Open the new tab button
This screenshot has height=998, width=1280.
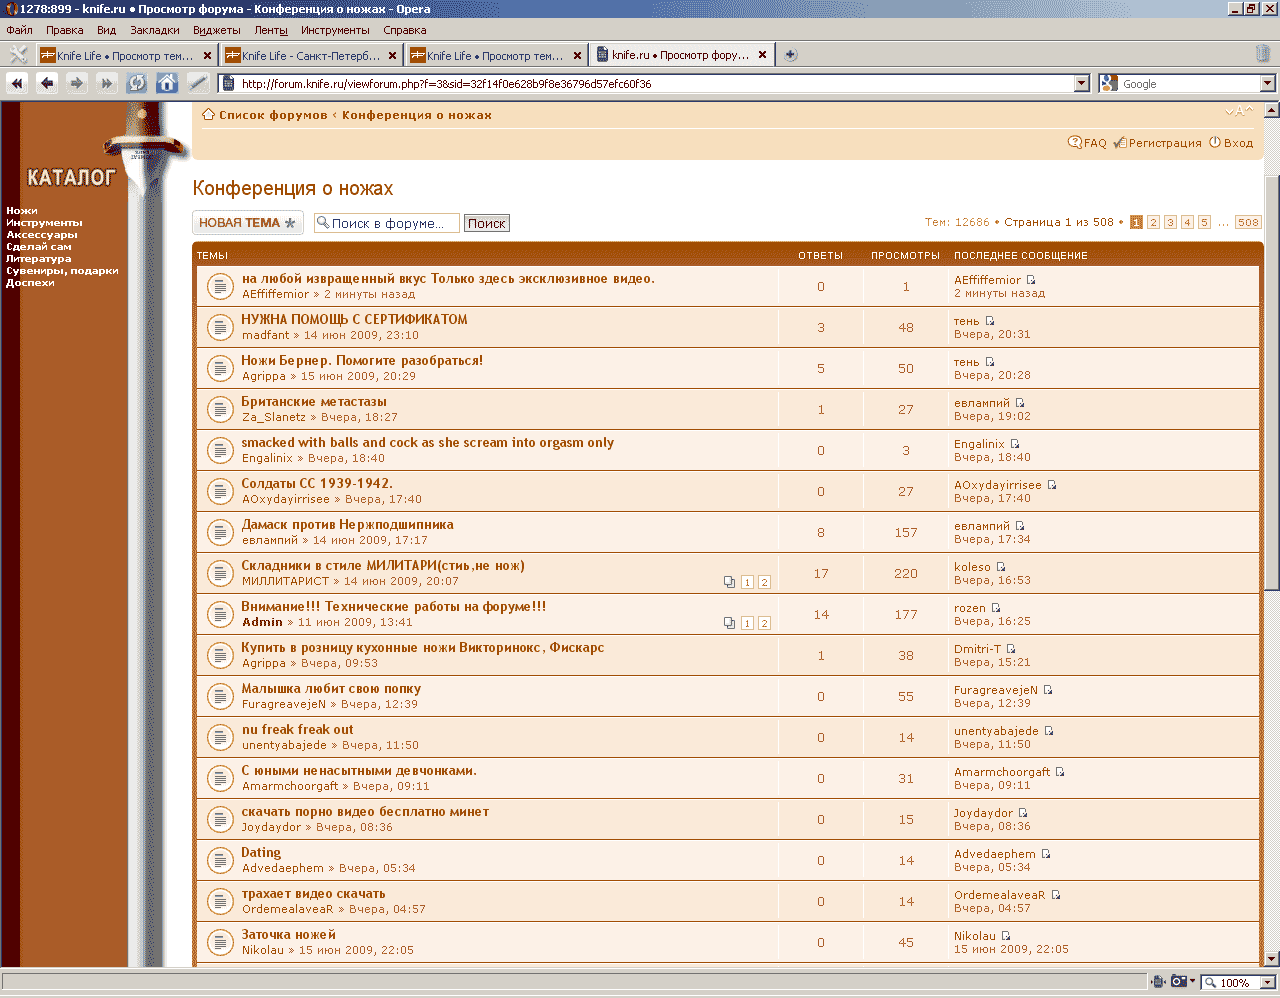tap(790, 55)
